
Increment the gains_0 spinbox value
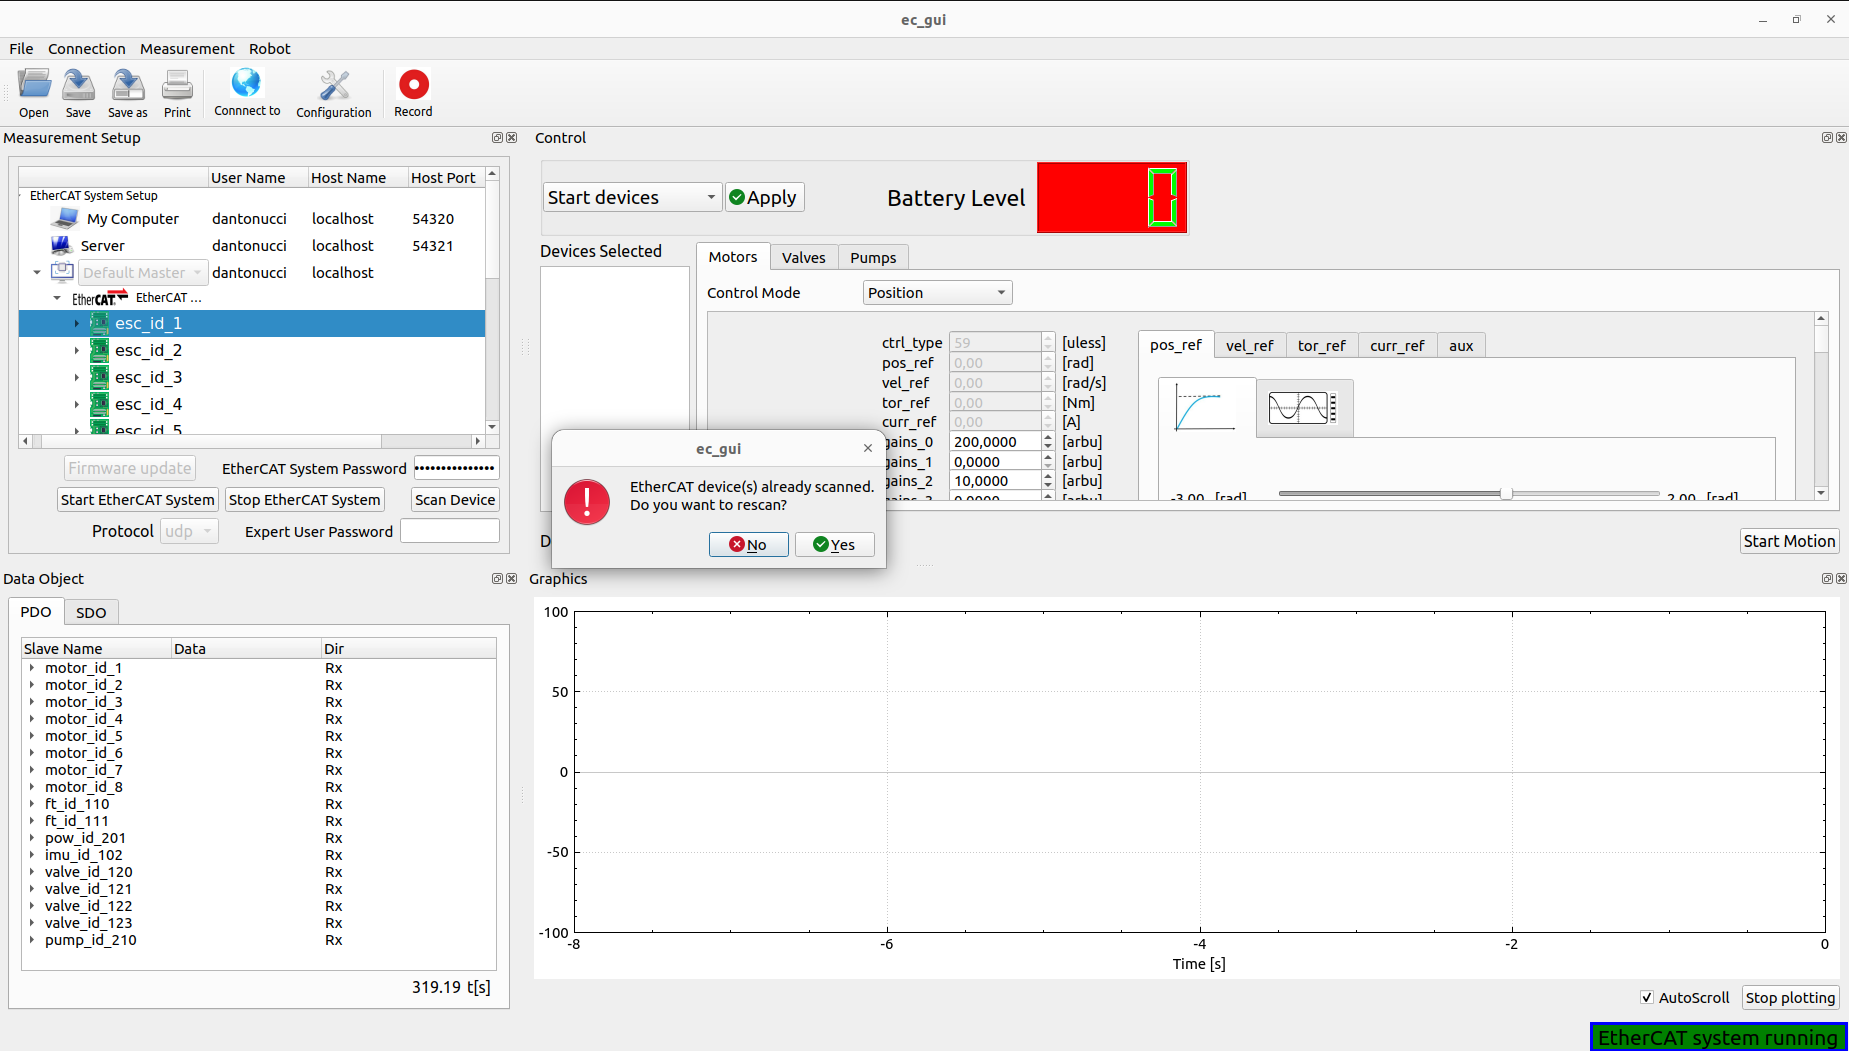1048,437
